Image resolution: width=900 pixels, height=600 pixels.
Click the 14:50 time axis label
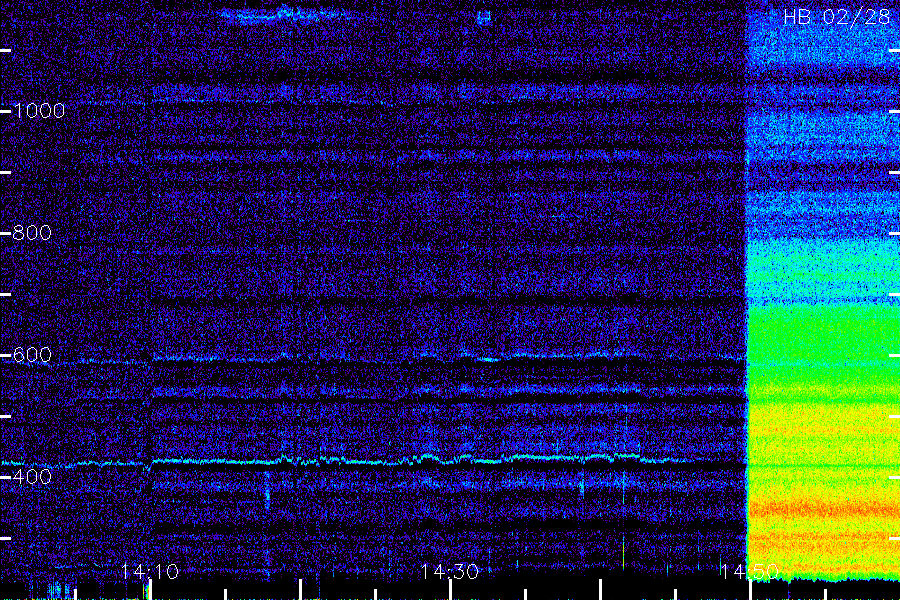pyautogui.click(x=750, y=571)
